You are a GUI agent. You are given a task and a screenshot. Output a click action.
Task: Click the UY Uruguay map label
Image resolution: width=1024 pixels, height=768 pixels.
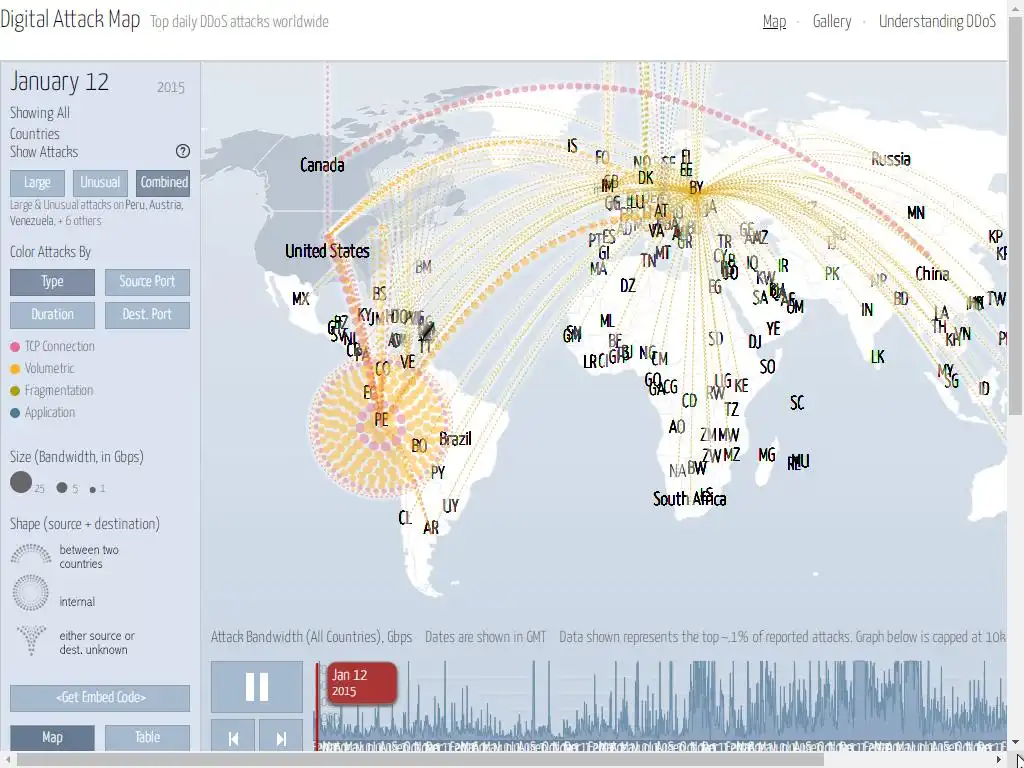(x=451, y=506)
